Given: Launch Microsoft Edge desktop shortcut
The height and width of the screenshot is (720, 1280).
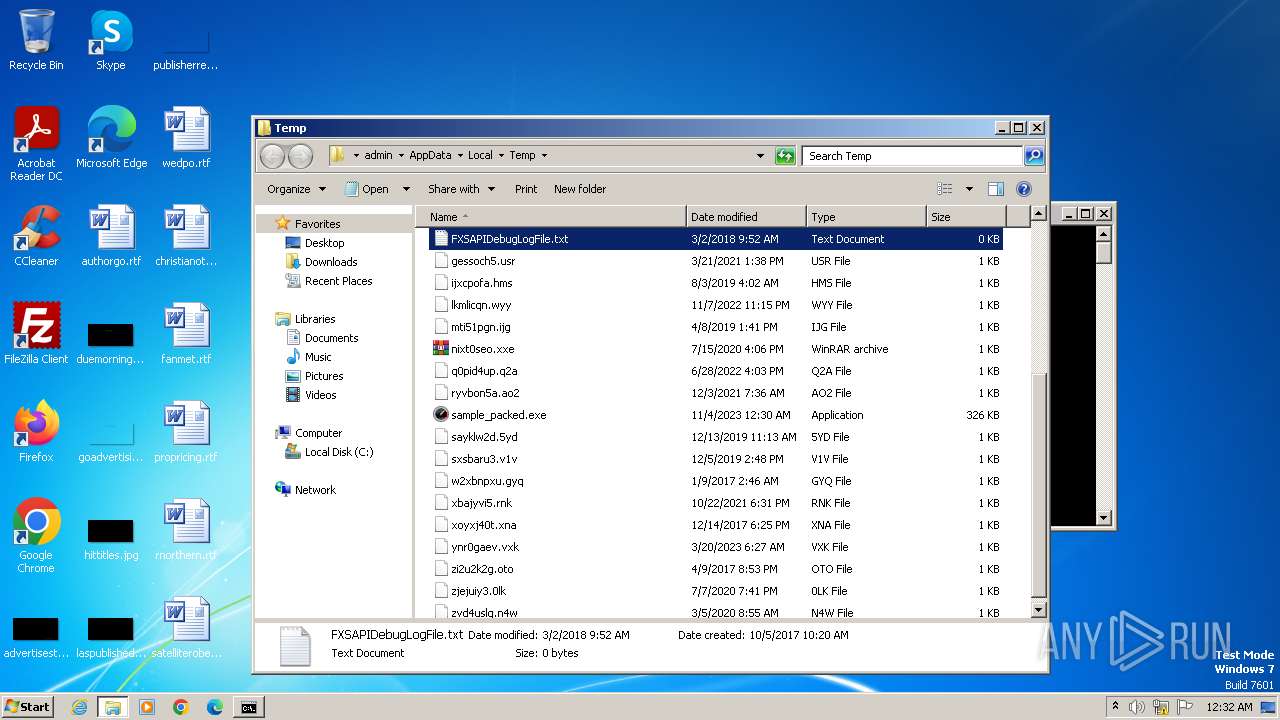Looking at the screenshot, I should [x=111, y=138].
